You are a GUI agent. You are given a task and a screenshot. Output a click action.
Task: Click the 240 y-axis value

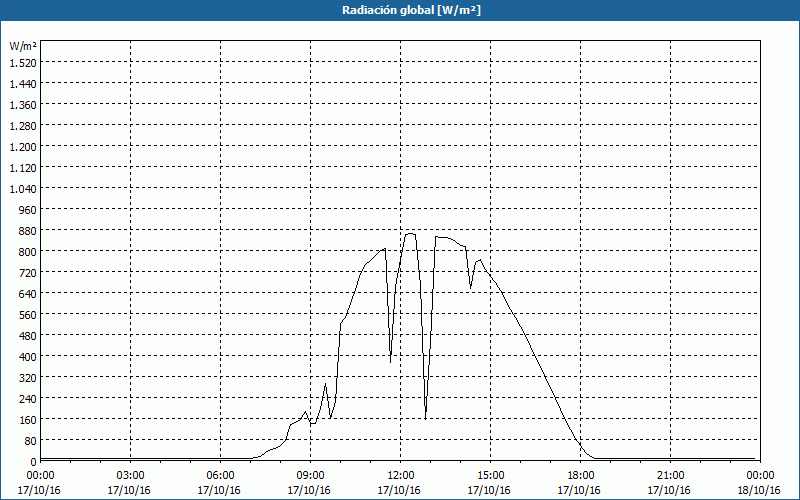pyautogui.click(x=28, y=398)
